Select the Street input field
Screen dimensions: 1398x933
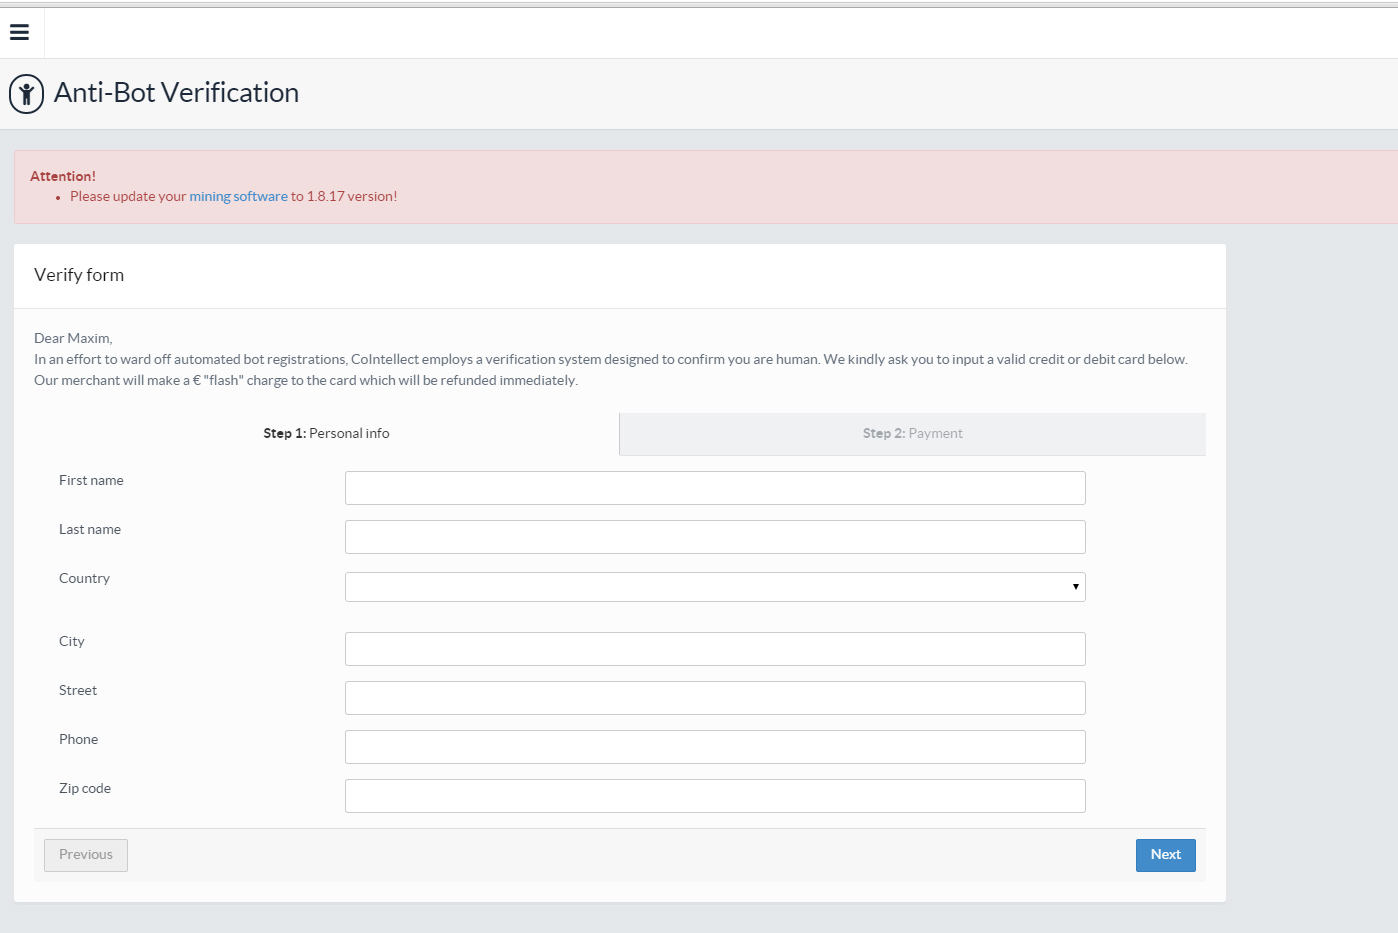pos(715,698)
